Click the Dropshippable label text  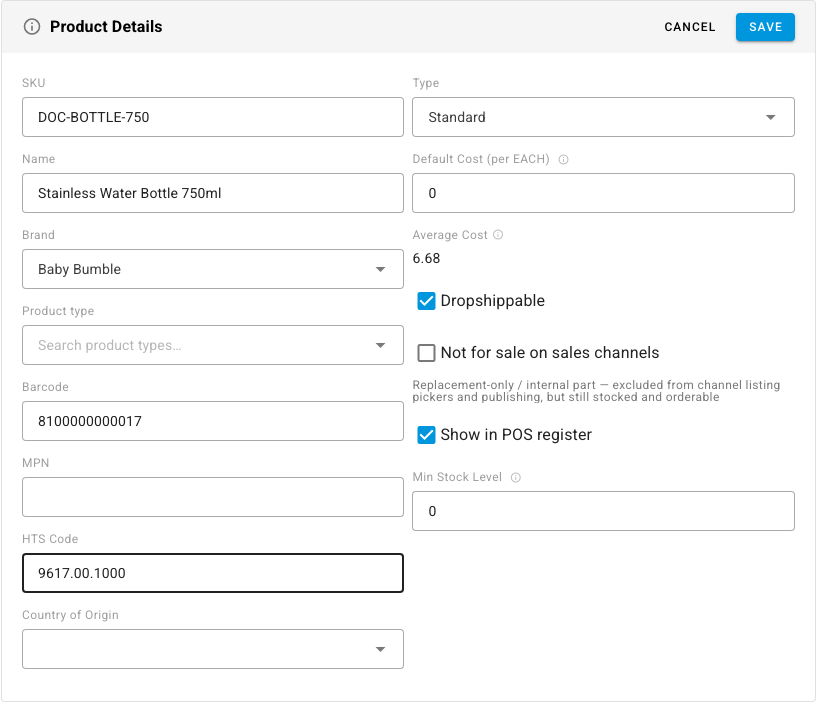(x=492, y=301)
